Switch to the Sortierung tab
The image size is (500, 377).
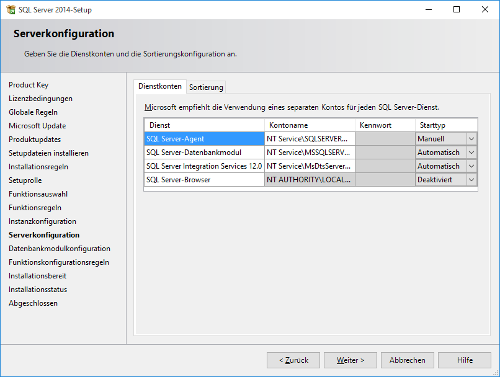(206, 87)
